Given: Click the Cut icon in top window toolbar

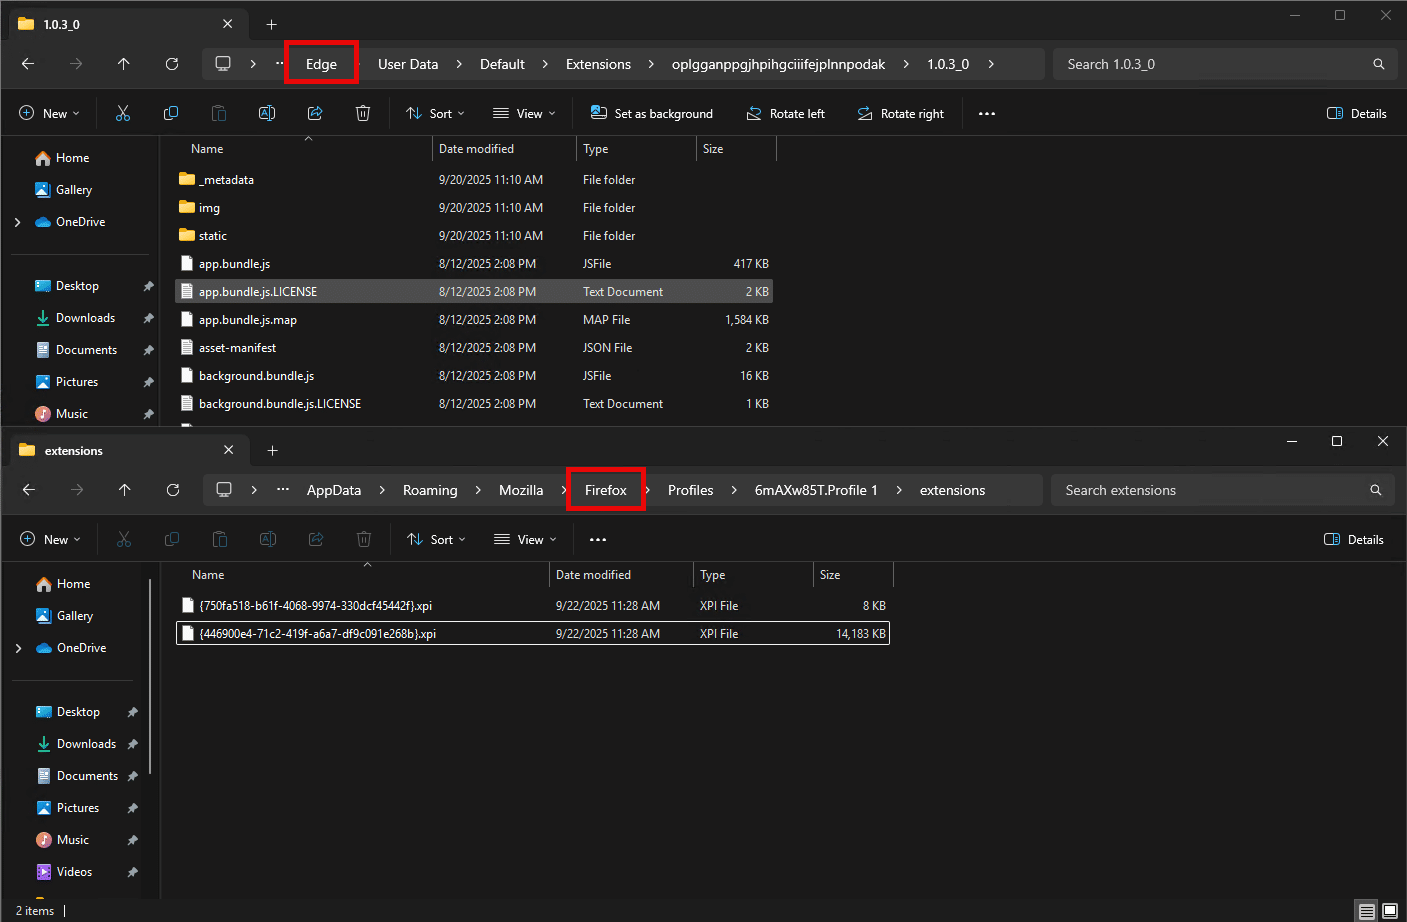Looking at the screenshot, I should 123,114.
